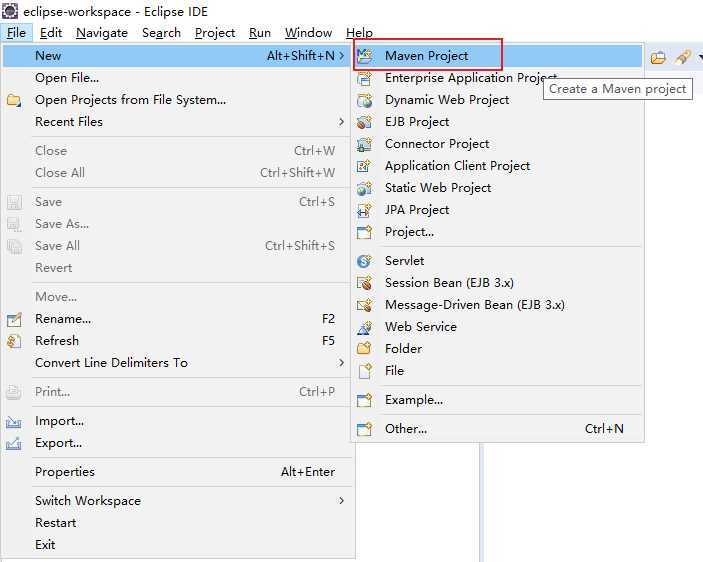Select Other... with Ctrl+N shortcut
This screenshot has width=703, height=562.
pyautogui.click(x=498, y=429)
